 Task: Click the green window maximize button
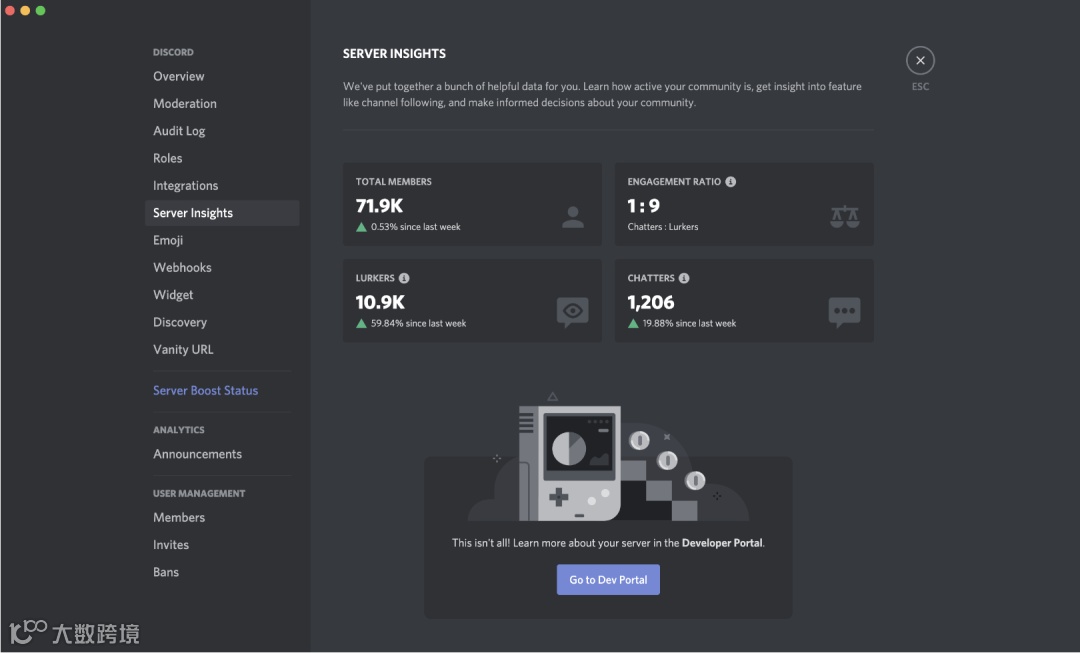tap(41, 10)
